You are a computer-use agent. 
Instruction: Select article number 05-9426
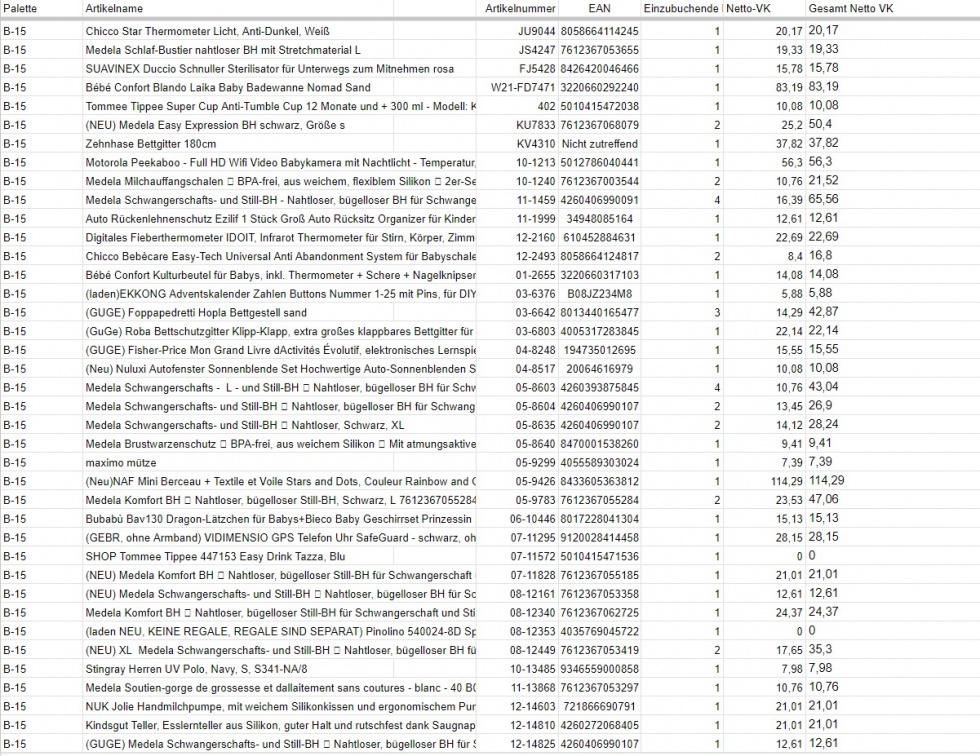coord(536,481)
